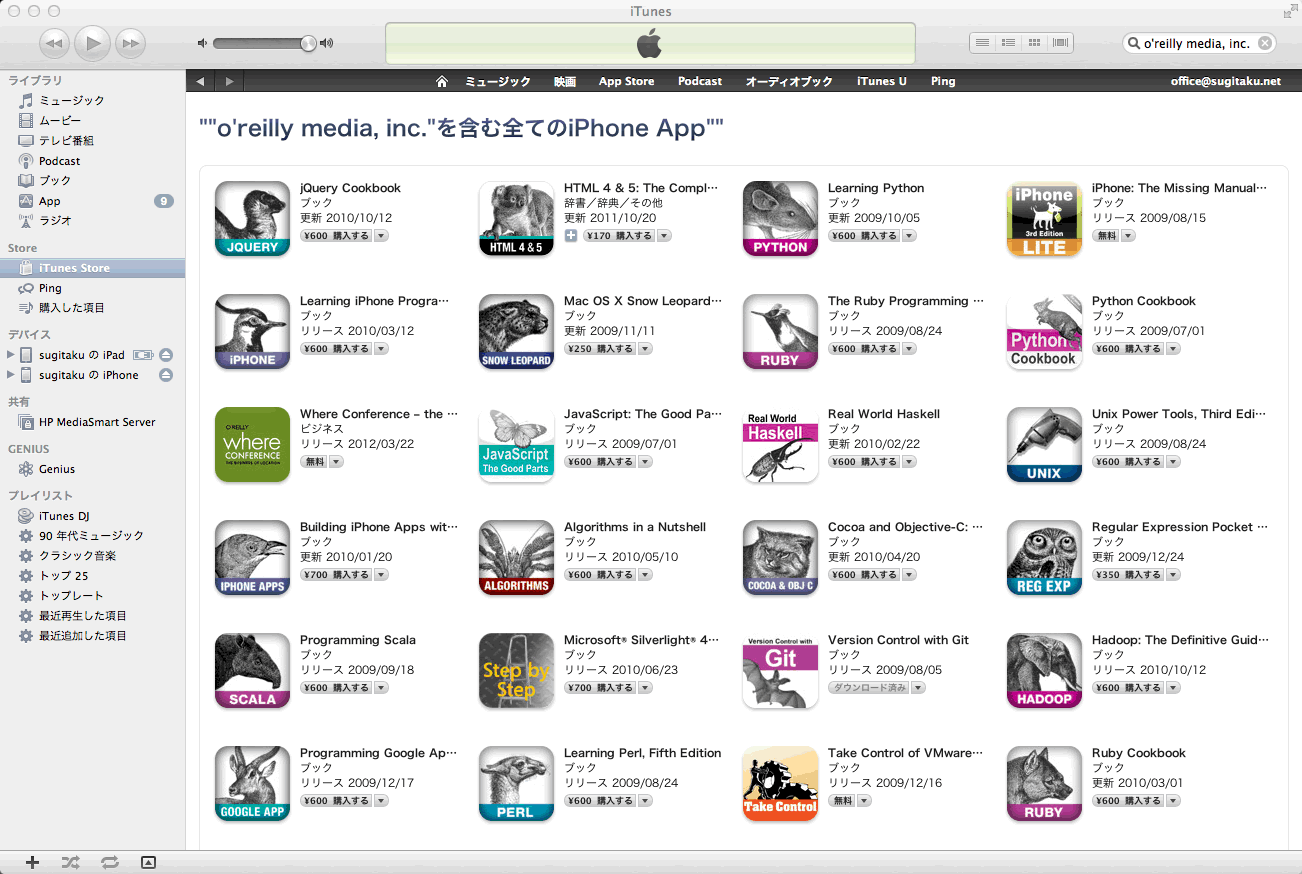Toggle shuffle playback

click(71, 862)
